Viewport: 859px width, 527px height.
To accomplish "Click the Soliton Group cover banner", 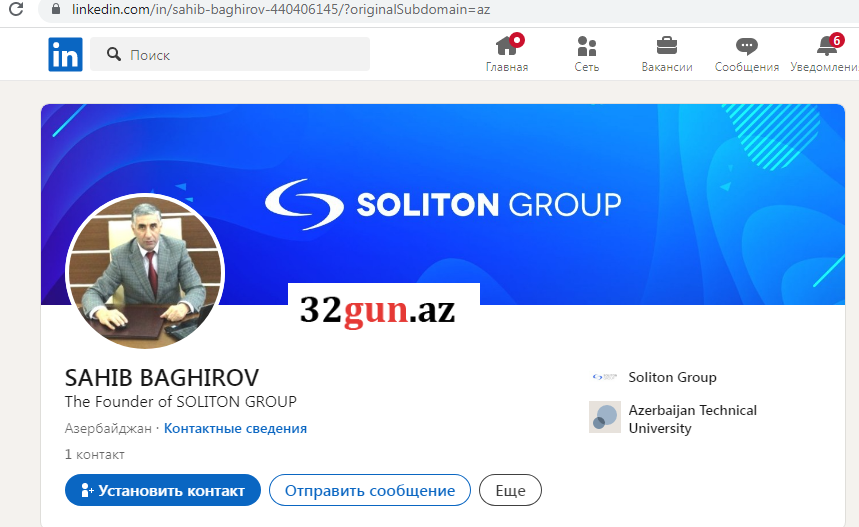I will click(x=443, y=204).
